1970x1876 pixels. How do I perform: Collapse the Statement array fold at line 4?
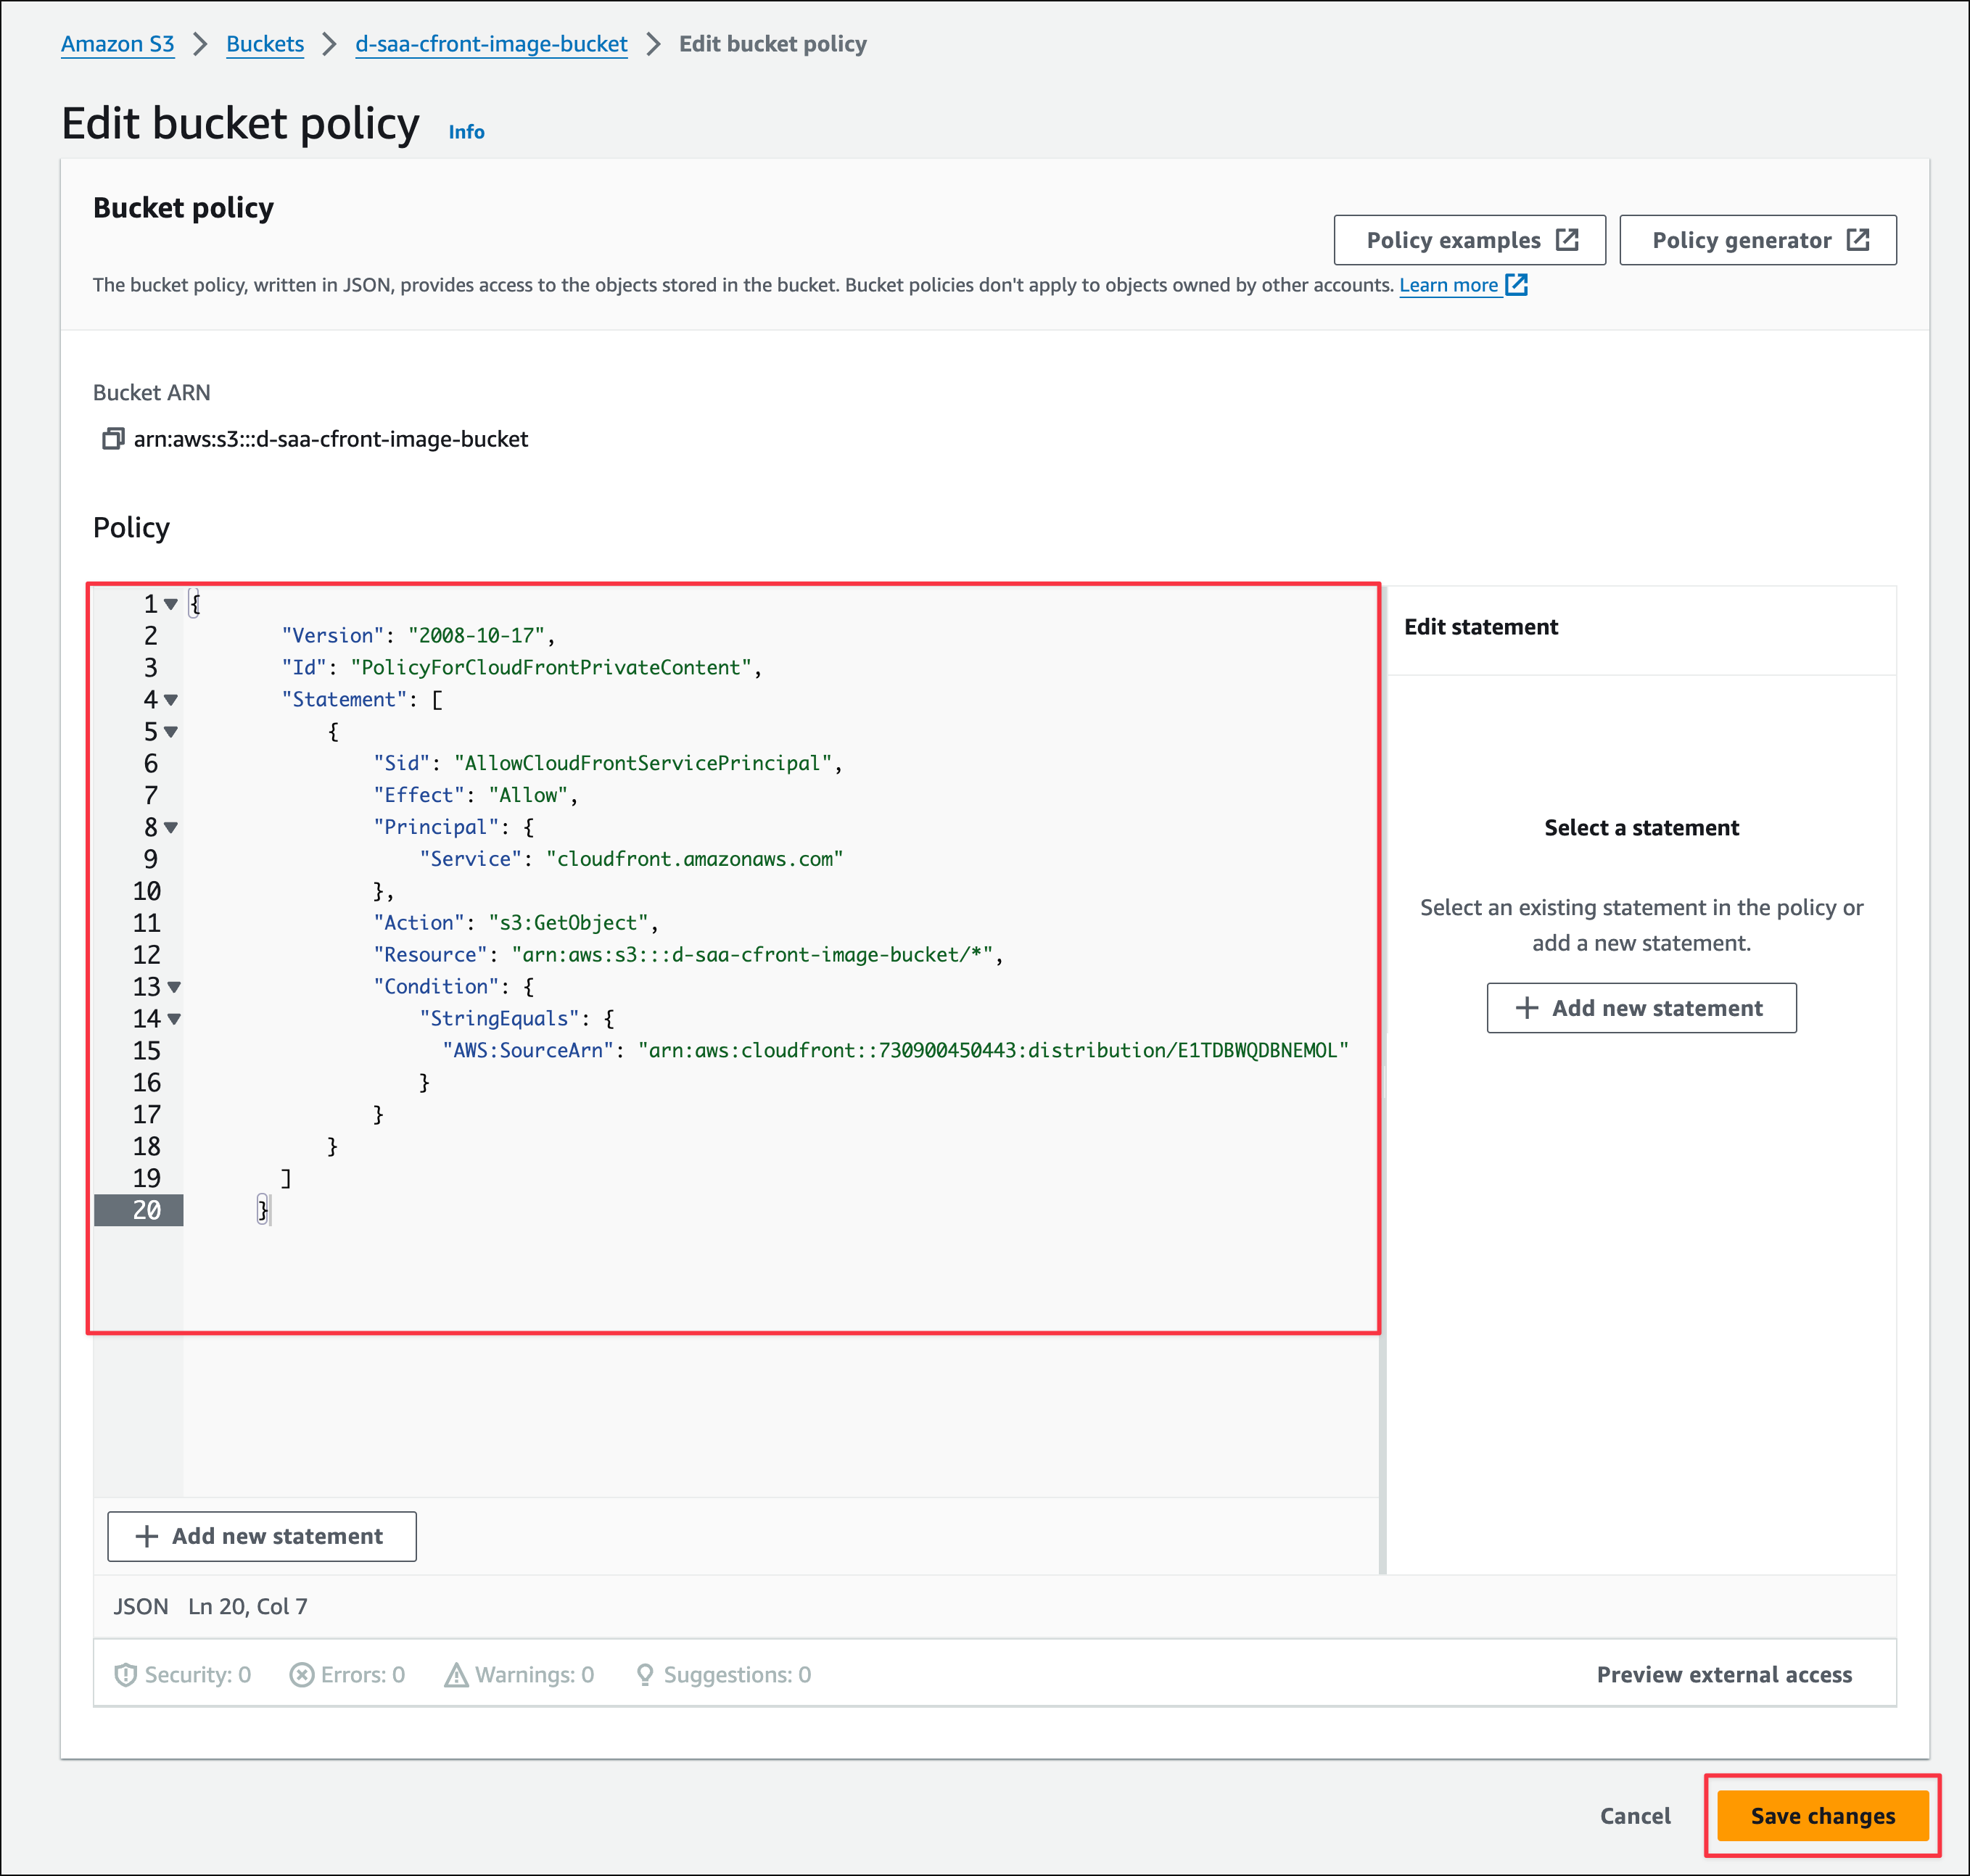pos(171,700)
